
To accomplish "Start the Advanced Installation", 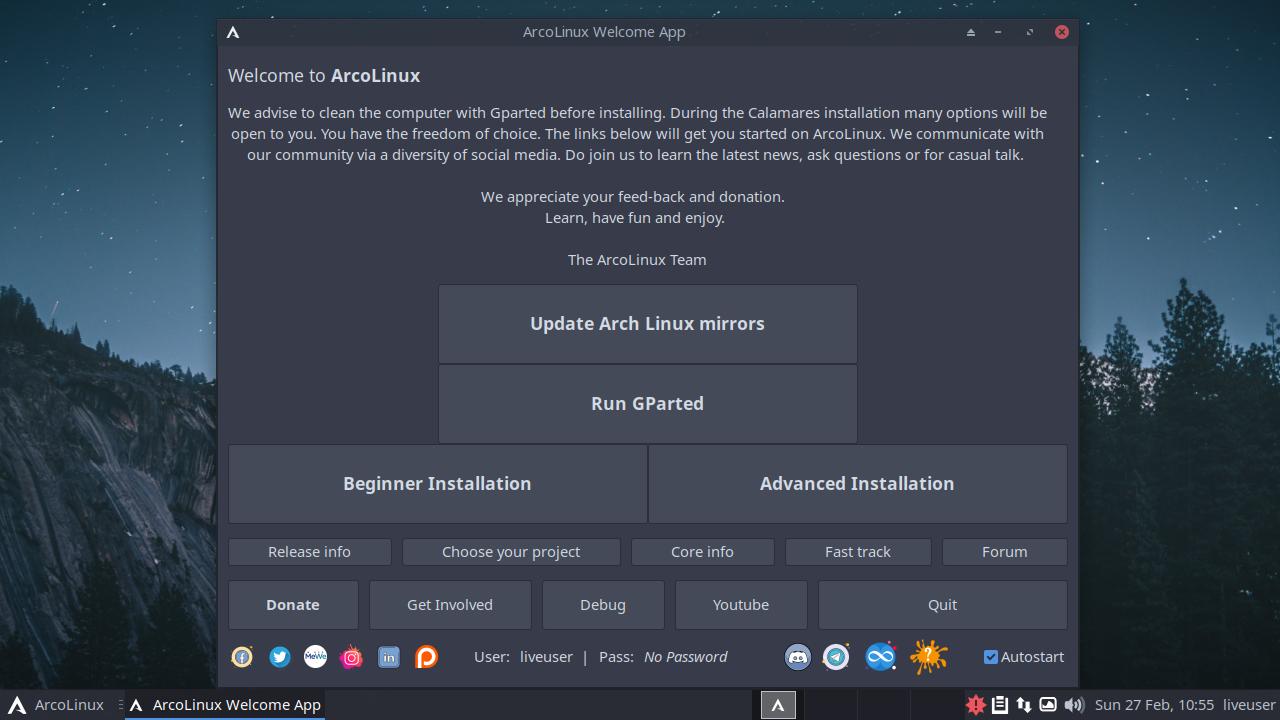I will (857, 484).
